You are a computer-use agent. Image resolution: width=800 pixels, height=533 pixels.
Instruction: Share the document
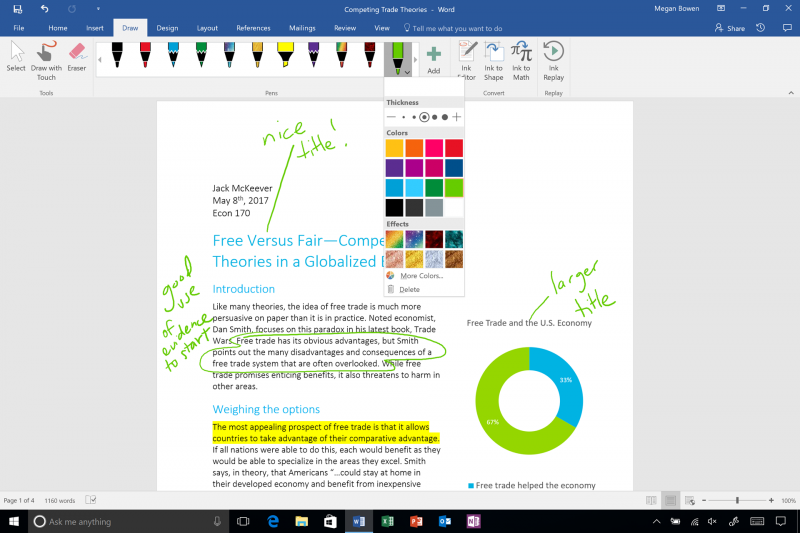coord(730,28)
